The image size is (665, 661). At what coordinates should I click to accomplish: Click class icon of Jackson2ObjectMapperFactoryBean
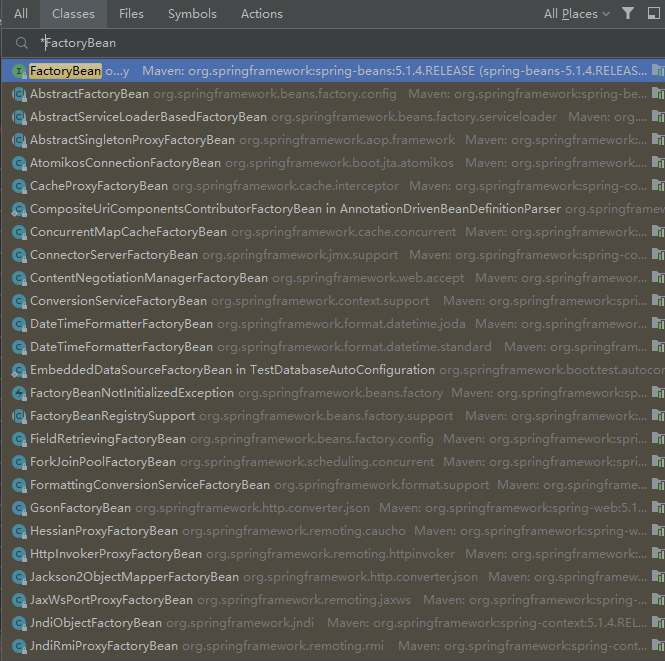[19, 577]
